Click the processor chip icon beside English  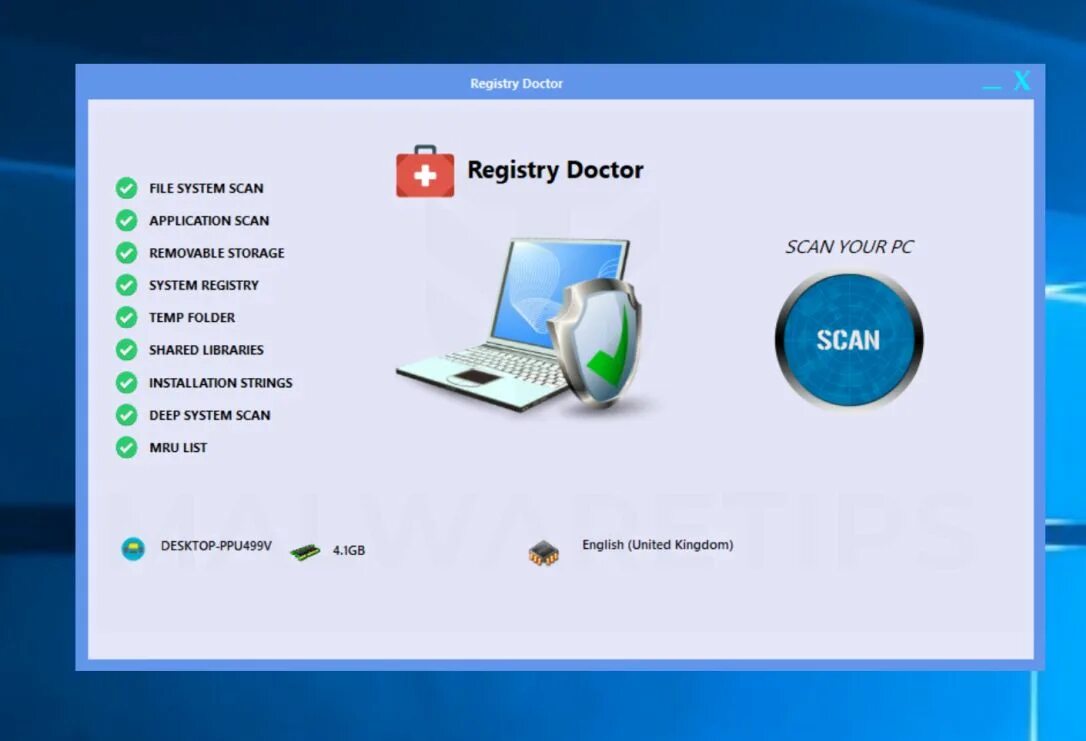(x=544, y=553)
